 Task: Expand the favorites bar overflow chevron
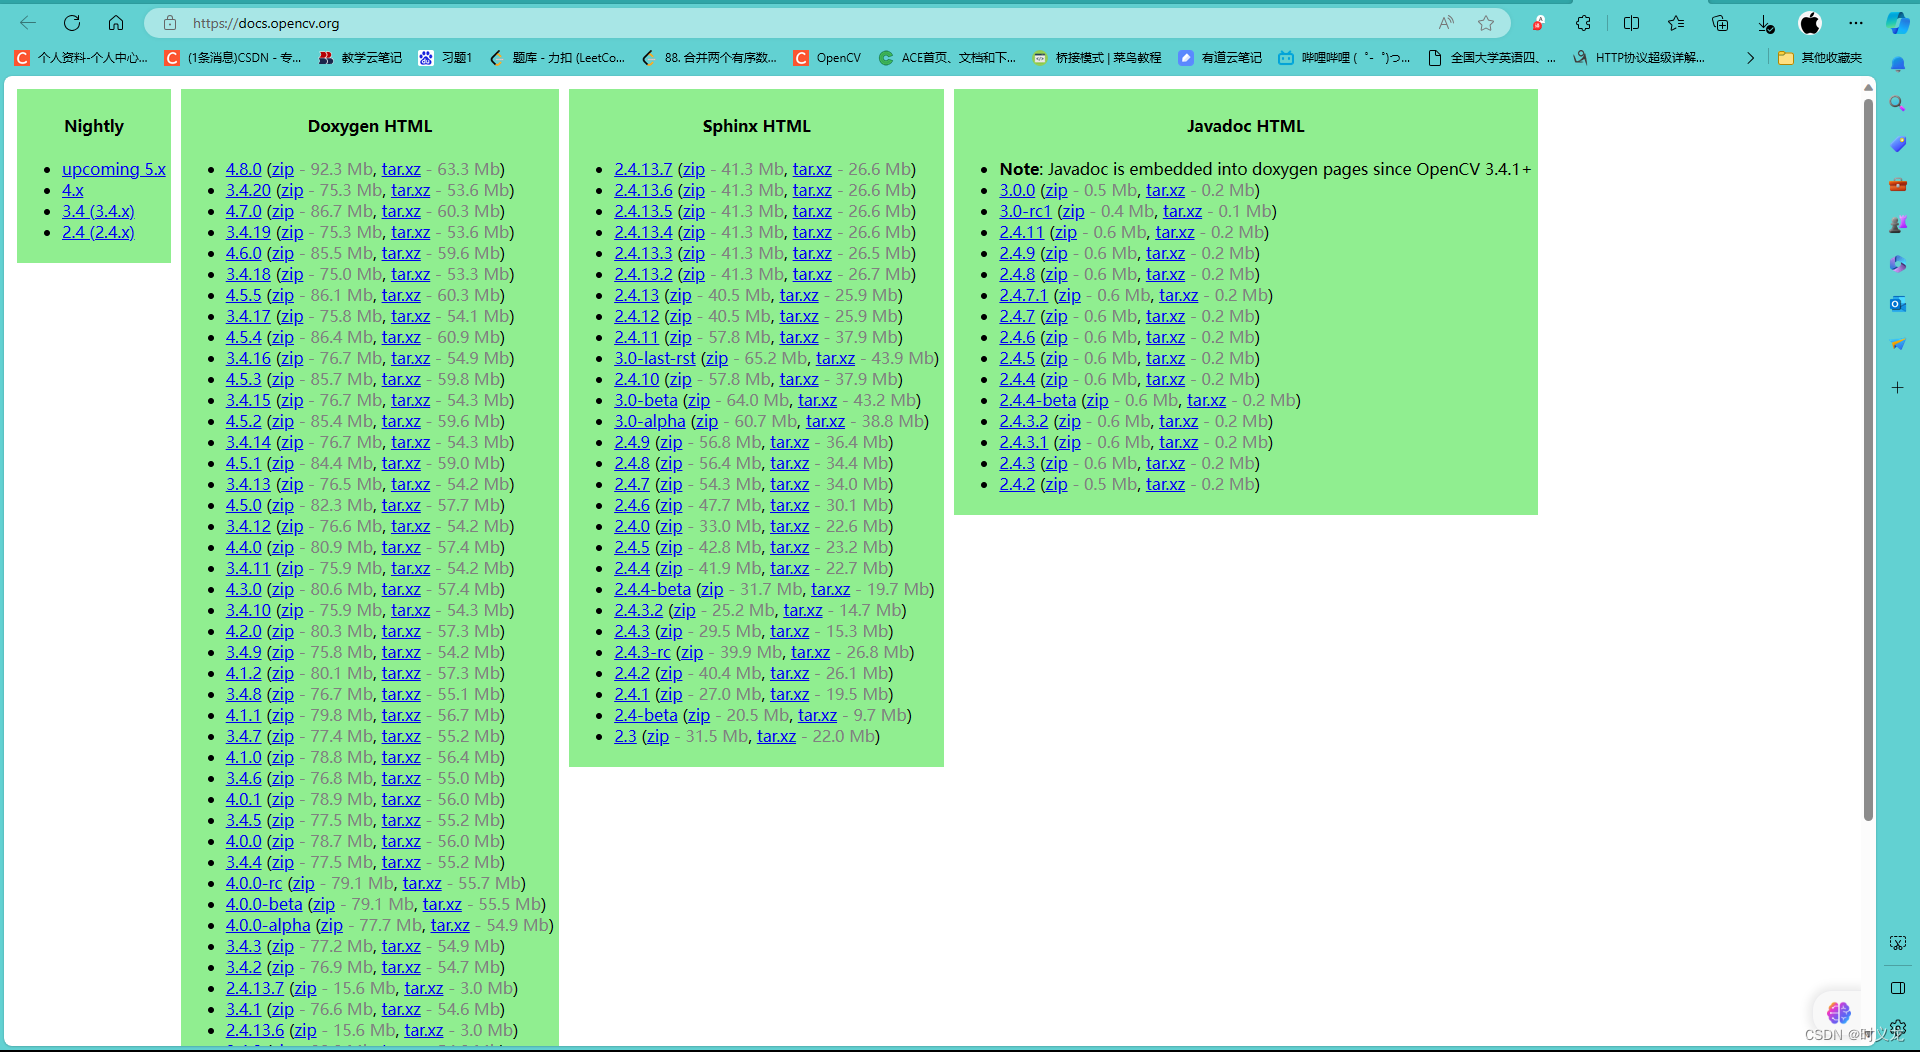coord(1750,58)
